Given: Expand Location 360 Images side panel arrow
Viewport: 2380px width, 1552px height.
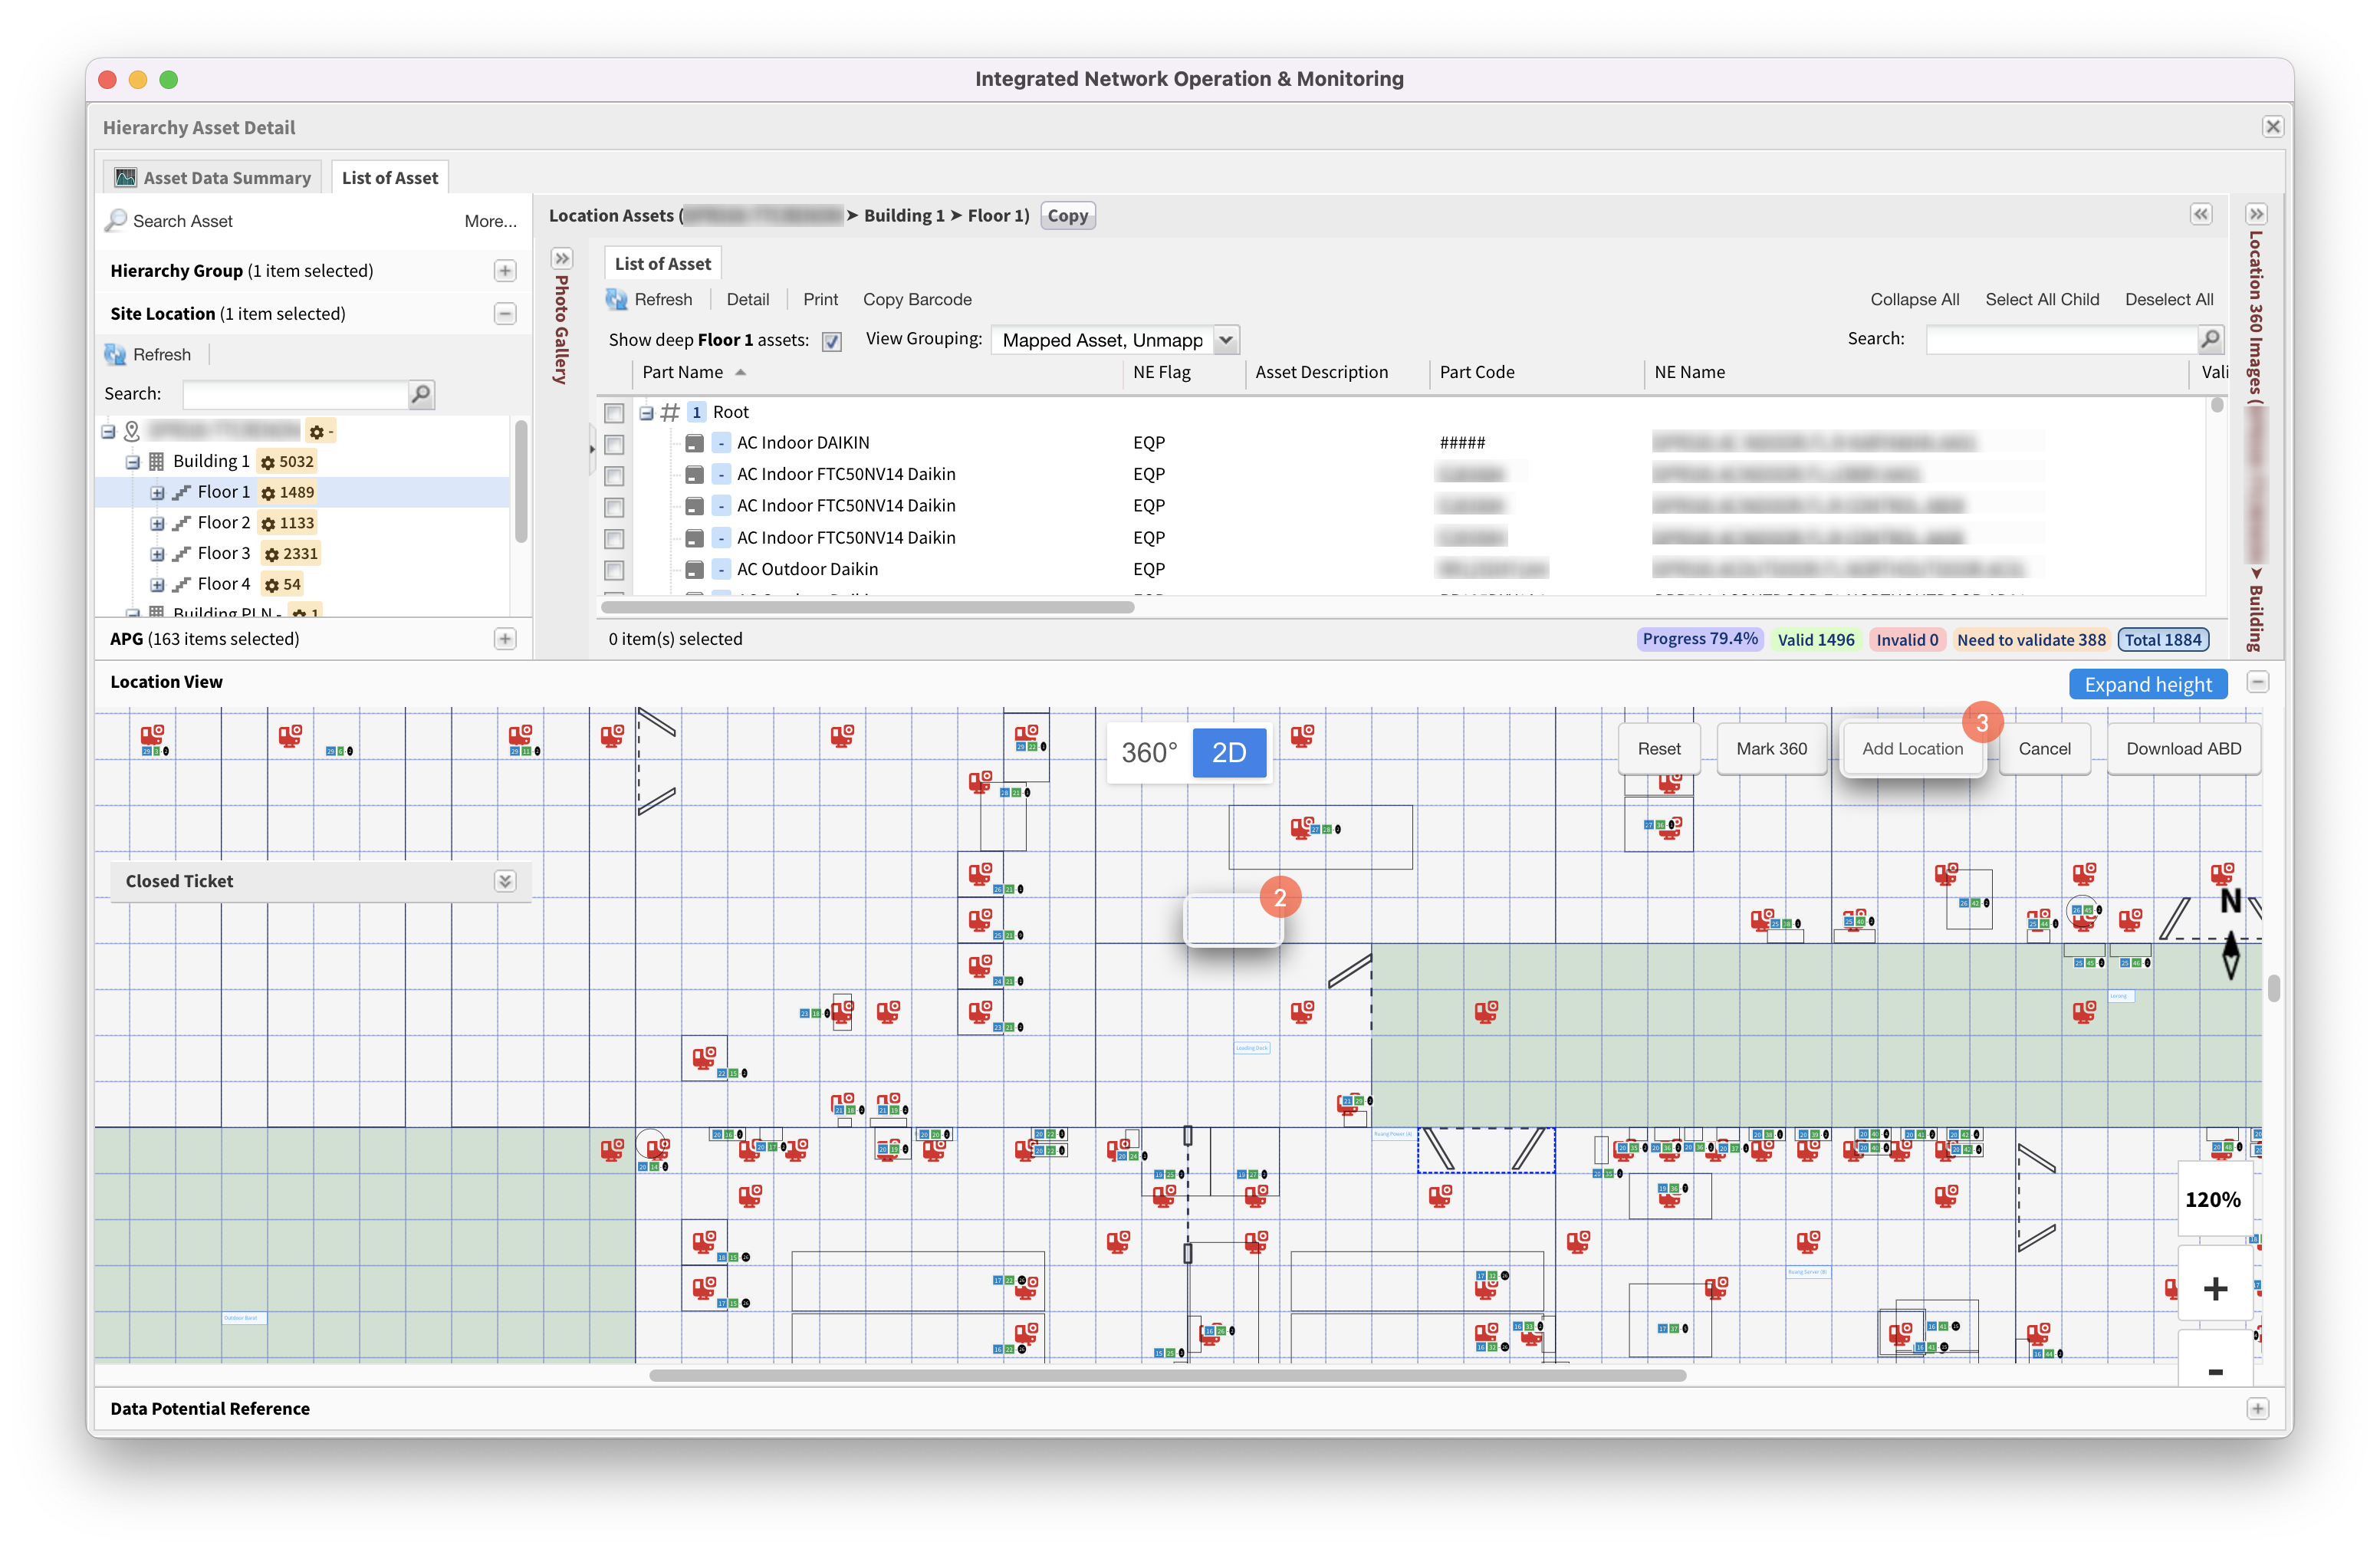Looking at the screenshot, I should coord(2255,214).
